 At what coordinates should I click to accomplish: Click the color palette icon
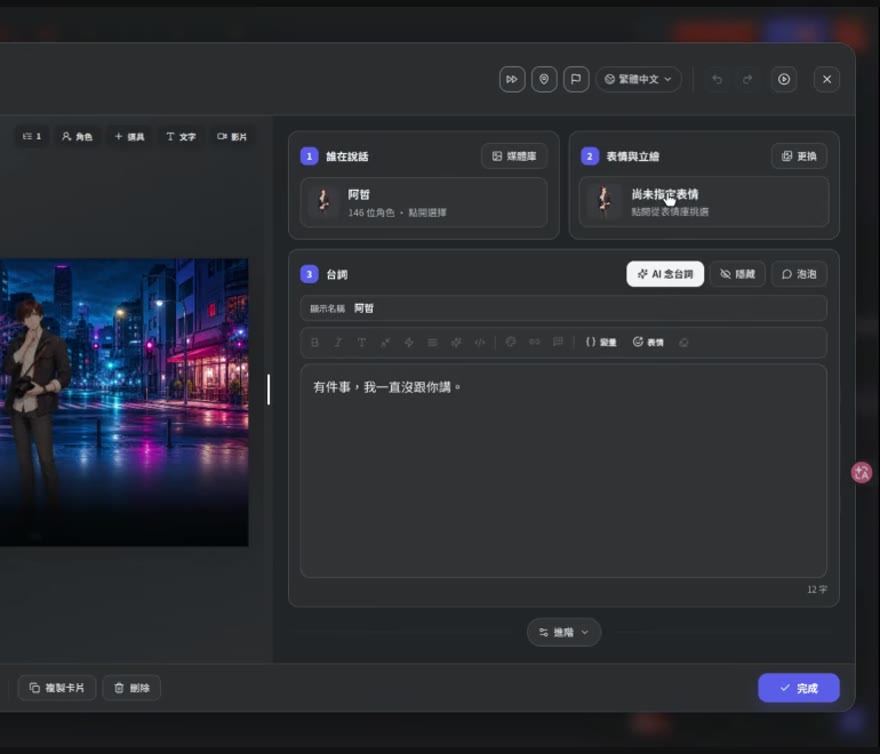[x=511, y=342]
